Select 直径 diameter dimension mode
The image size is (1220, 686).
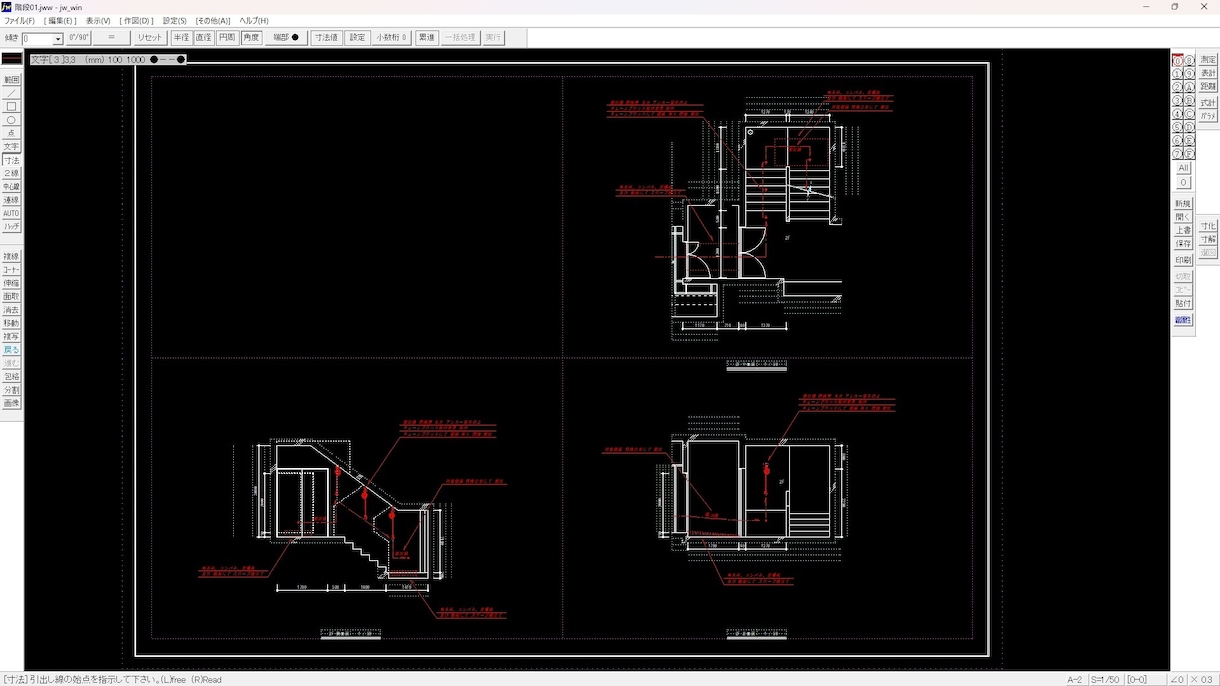click(204, 37)
